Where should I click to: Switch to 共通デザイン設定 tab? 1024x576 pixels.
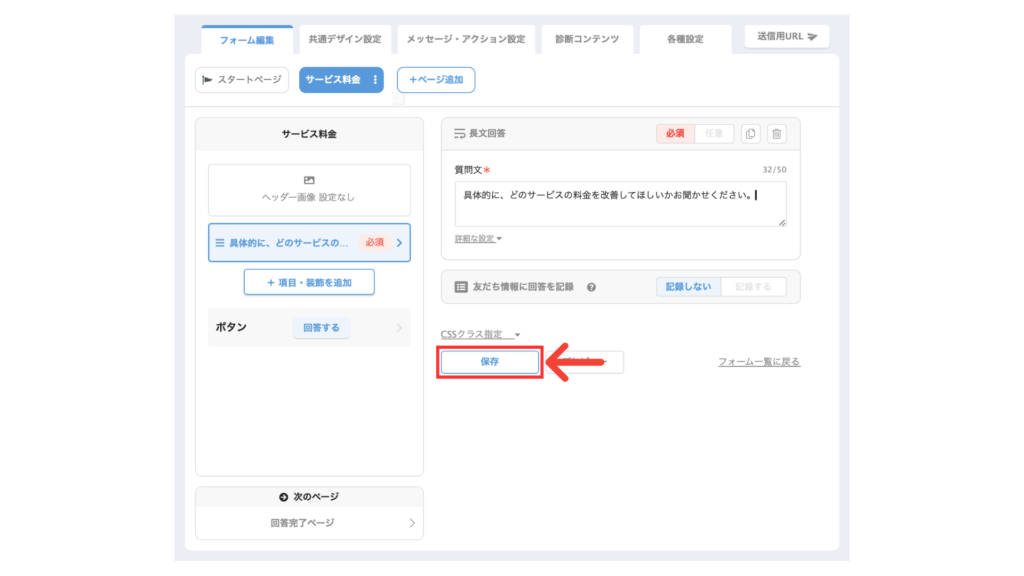tap(344, 39)
